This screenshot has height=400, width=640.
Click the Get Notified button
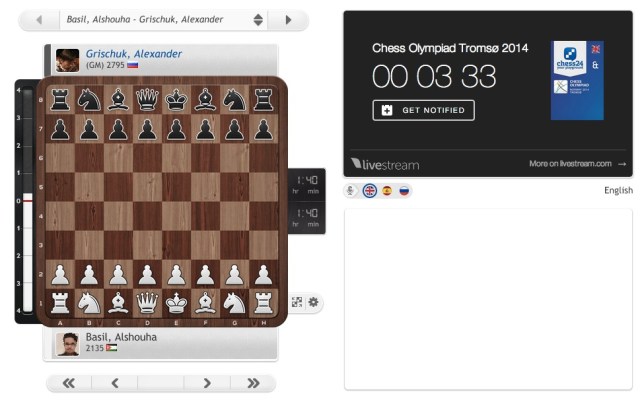point(423,111)
